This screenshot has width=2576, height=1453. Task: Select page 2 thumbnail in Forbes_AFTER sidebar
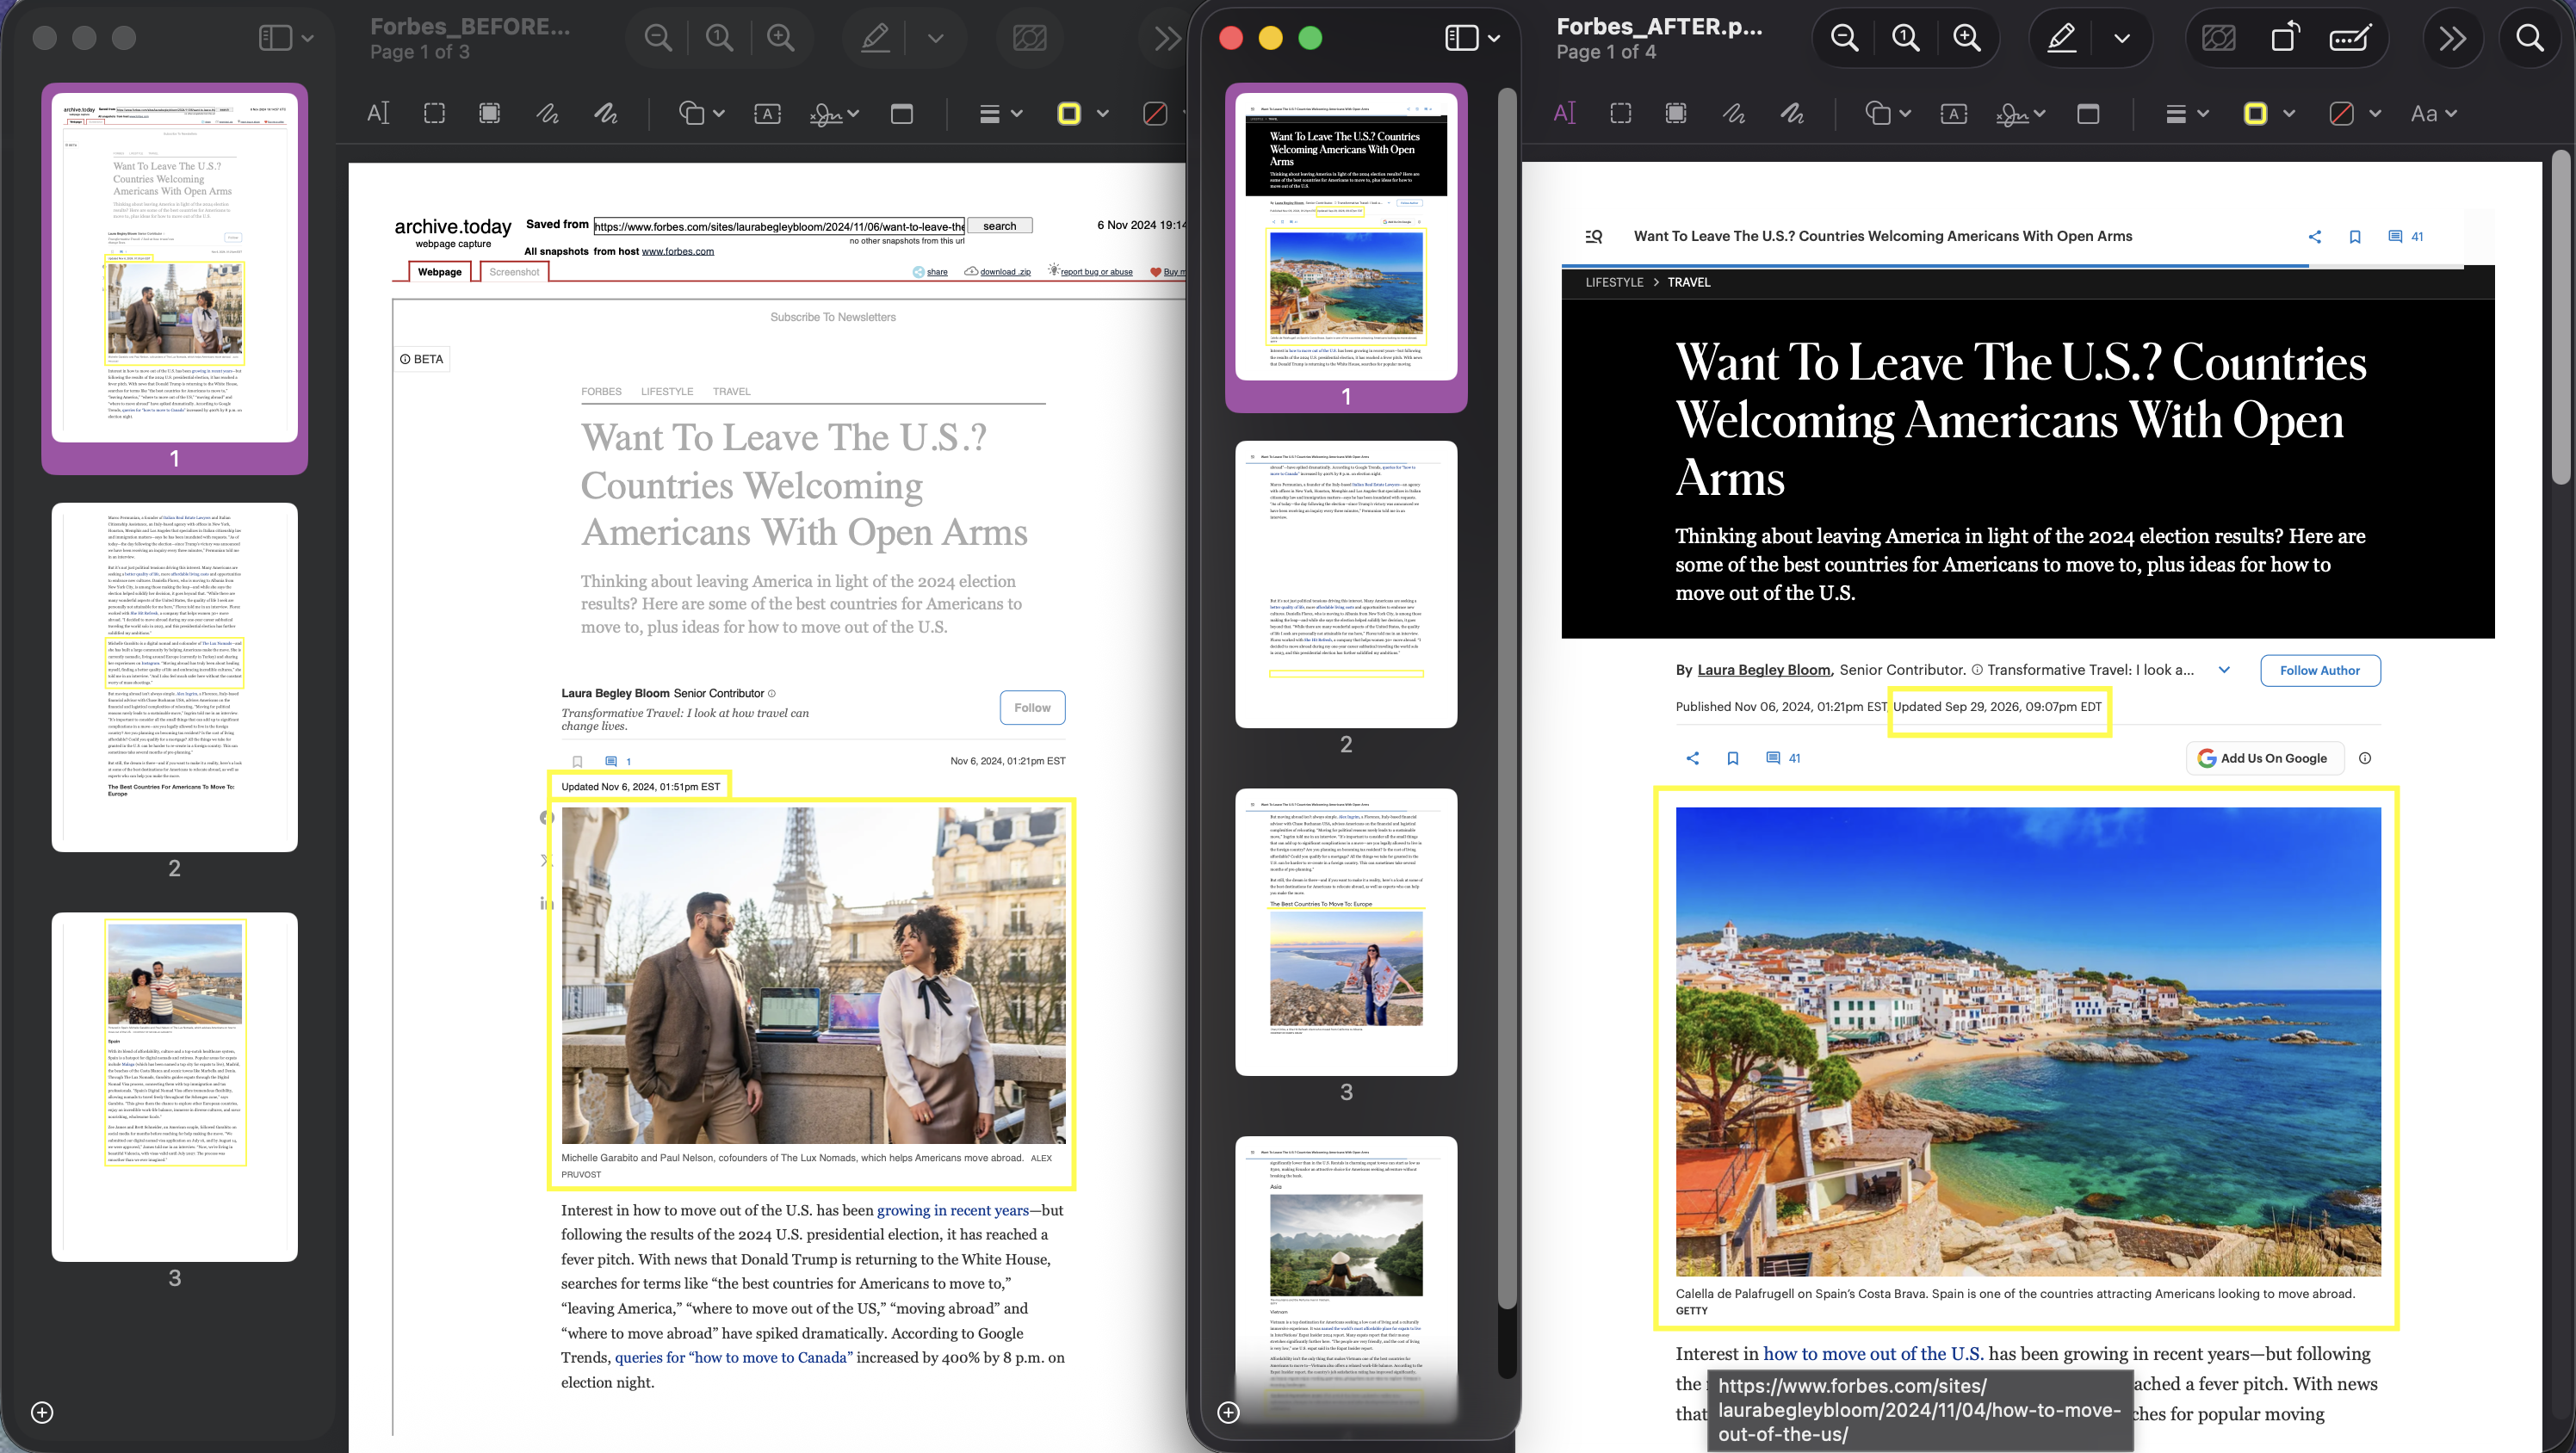1346,584
